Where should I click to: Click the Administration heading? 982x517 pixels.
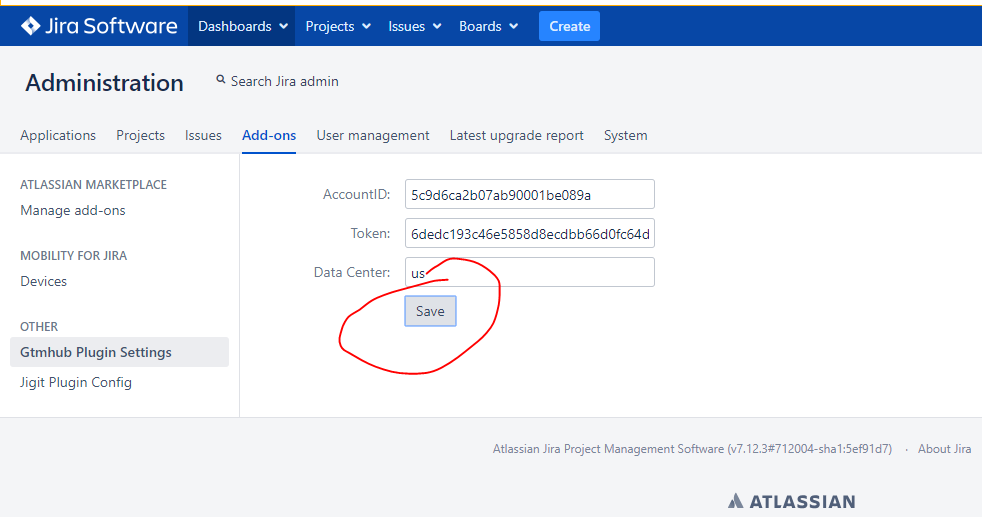click(105, 83)
